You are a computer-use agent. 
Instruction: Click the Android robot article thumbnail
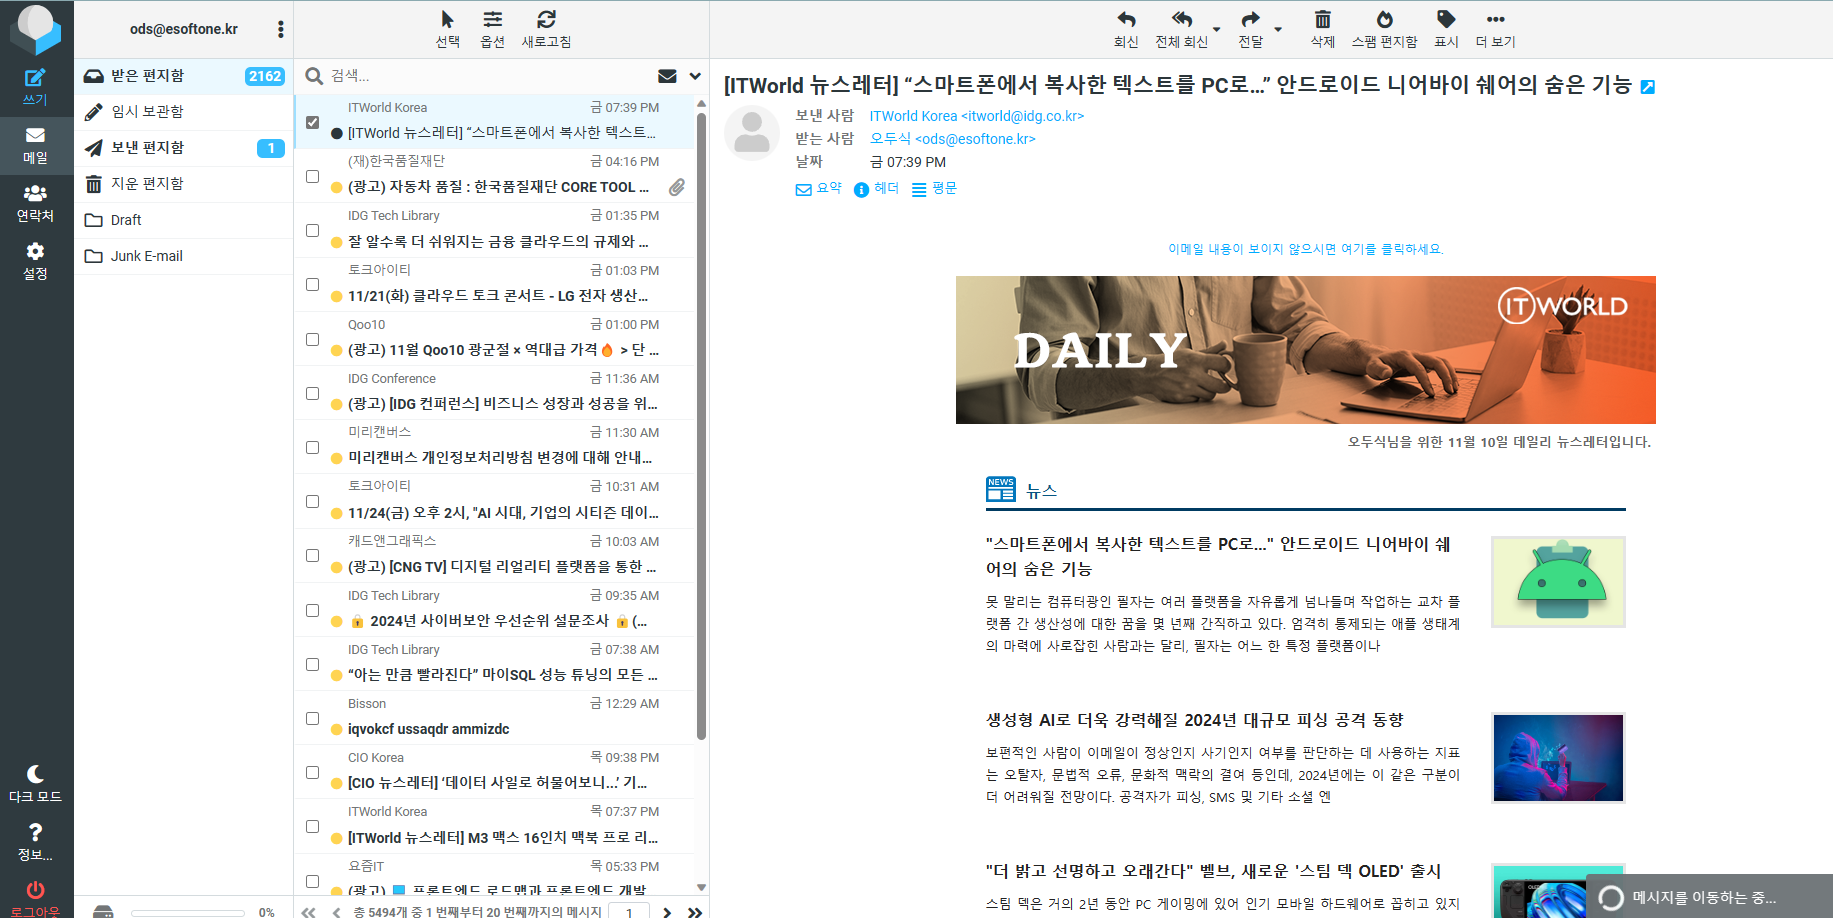pos(1558,582)
